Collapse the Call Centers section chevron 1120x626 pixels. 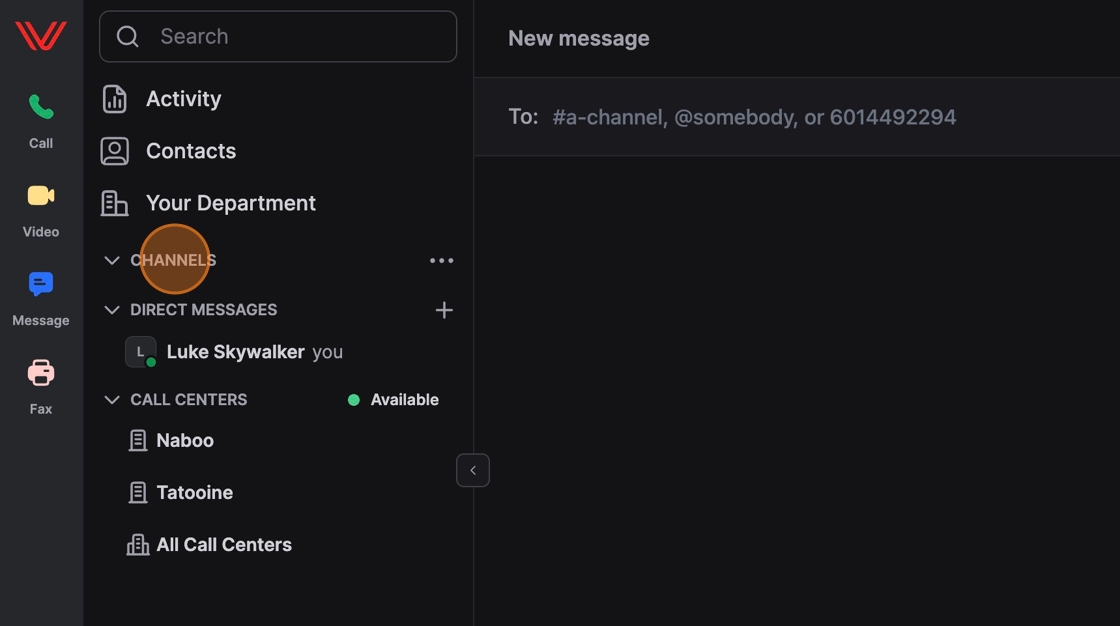(112, 400)
